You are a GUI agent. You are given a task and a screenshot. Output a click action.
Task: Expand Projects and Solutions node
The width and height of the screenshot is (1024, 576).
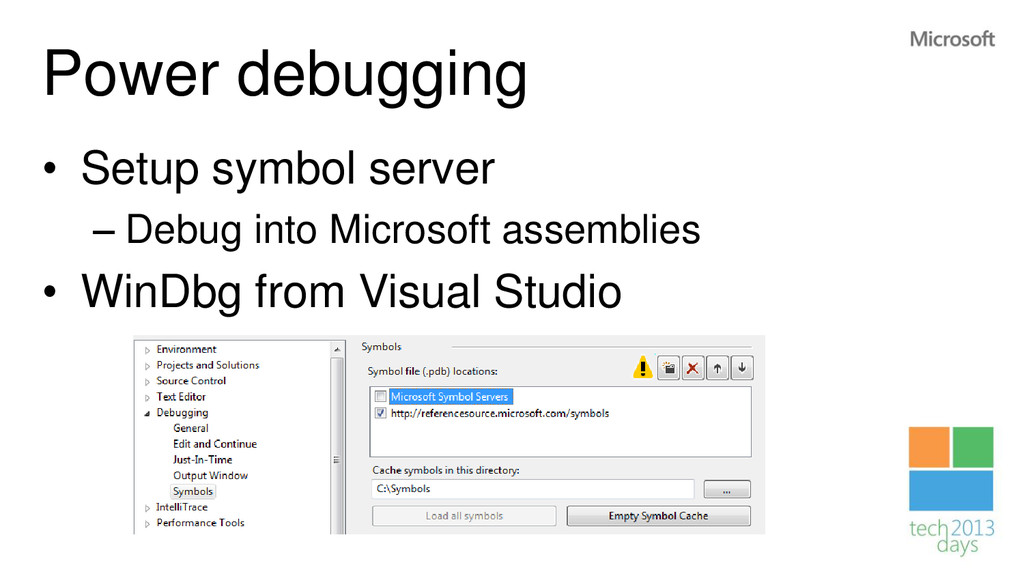148,366
